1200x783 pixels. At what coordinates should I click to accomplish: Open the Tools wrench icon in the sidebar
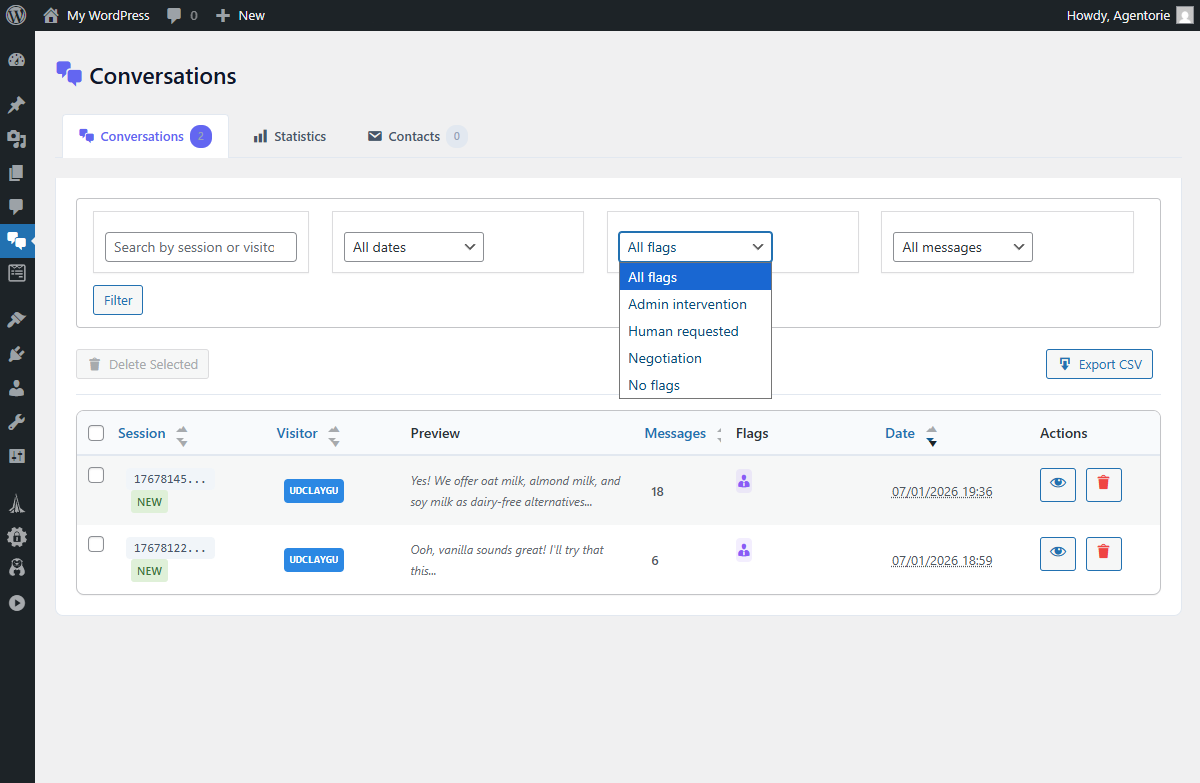(x=16, y=420)
